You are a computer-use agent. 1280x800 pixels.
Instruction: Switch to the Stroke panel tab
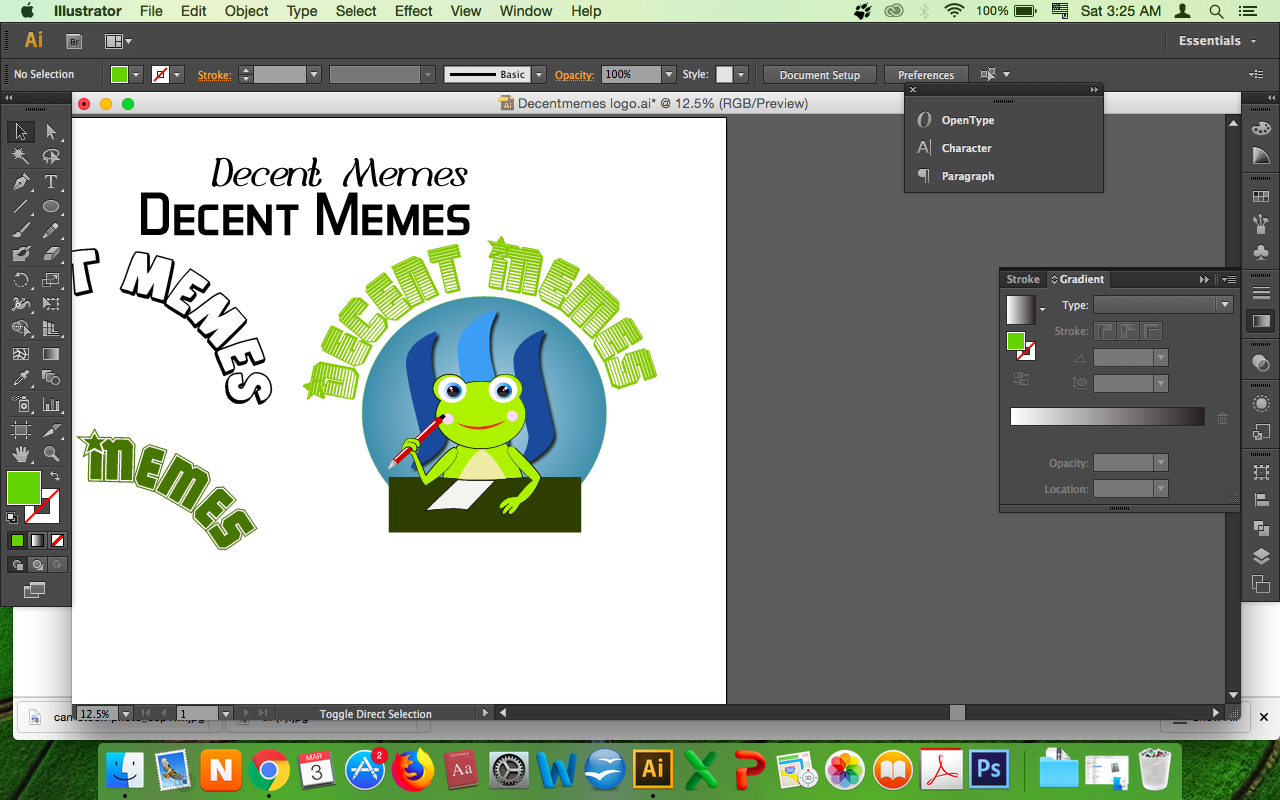[x=1023, y=279]
